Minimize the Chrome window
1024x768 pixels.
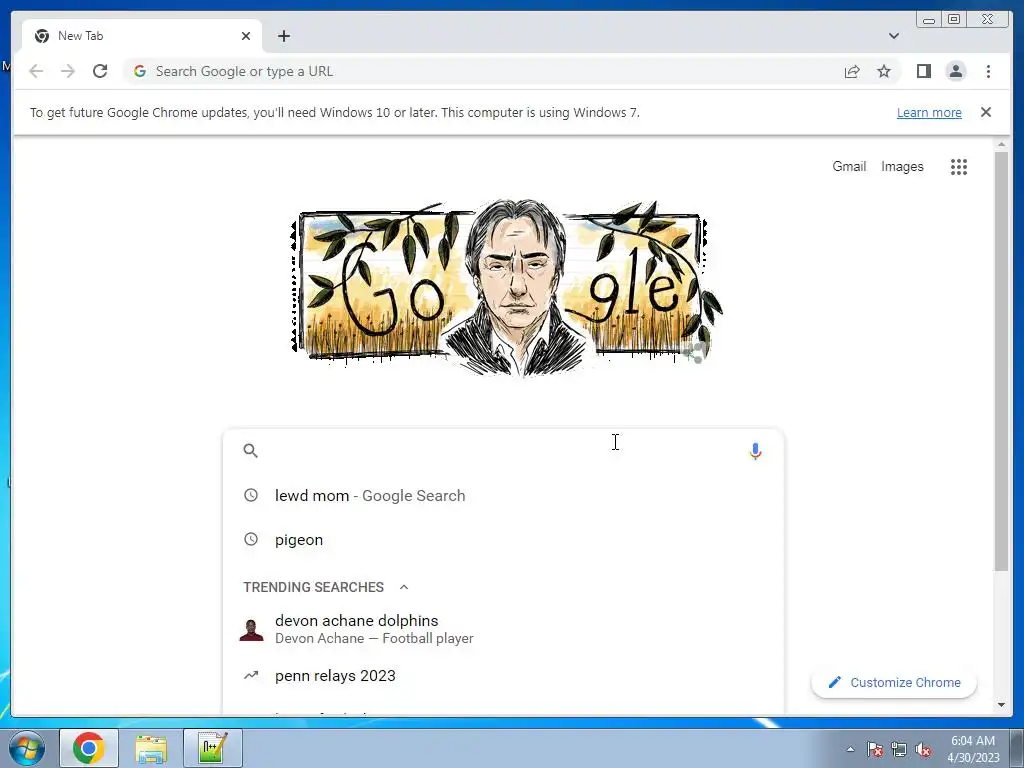click(929, 20)
